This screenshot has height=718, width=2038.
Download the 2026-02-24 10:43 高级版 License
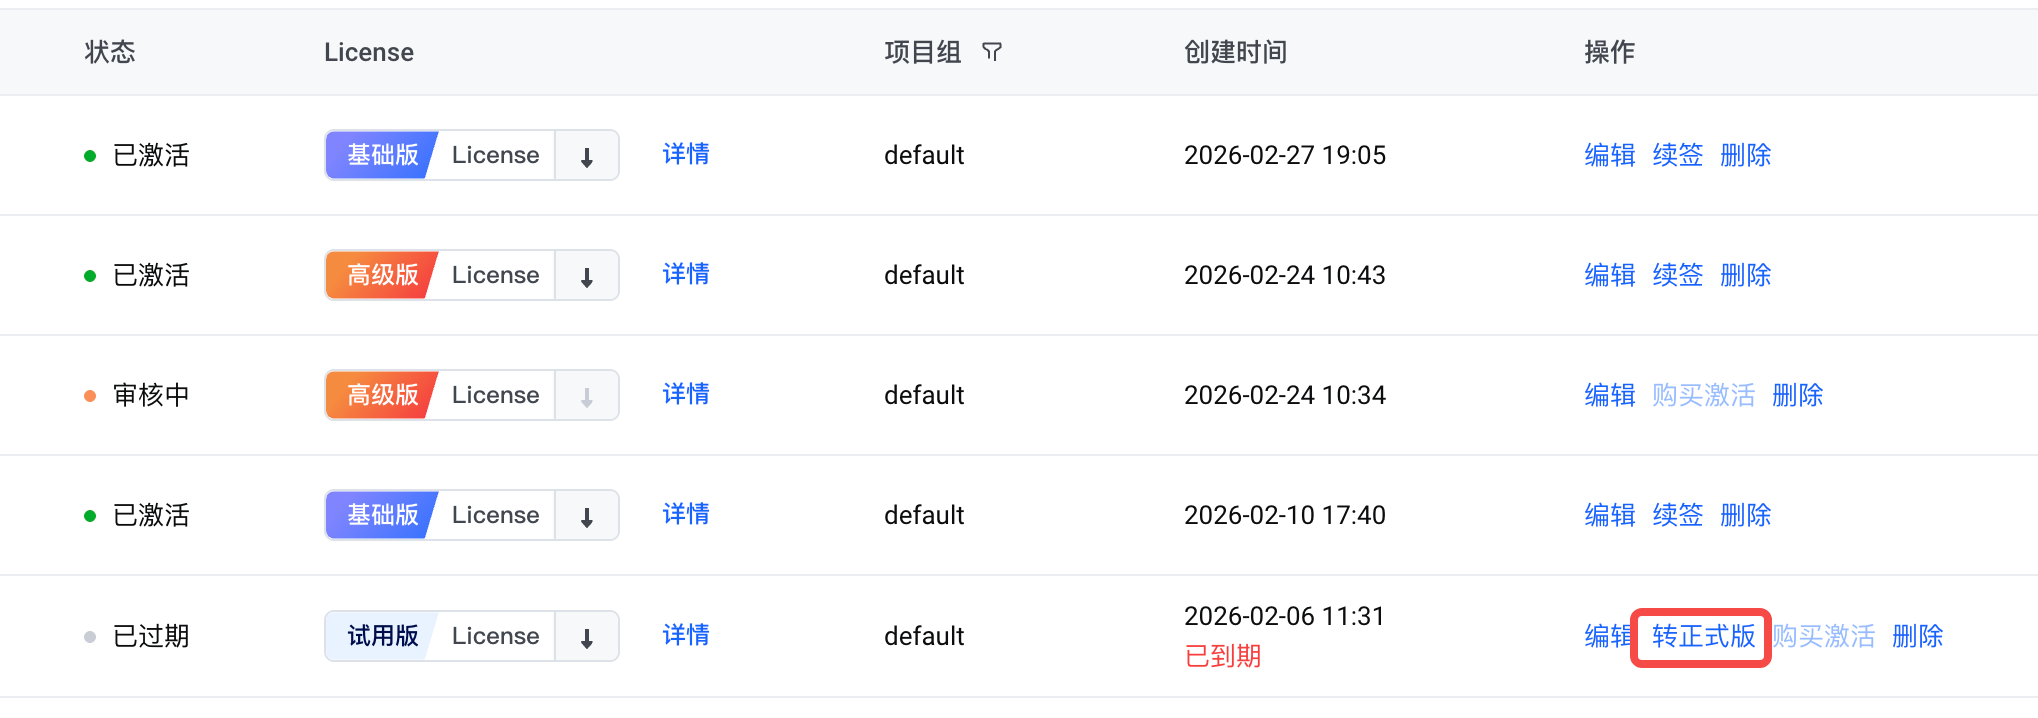(x=587, y=276)
